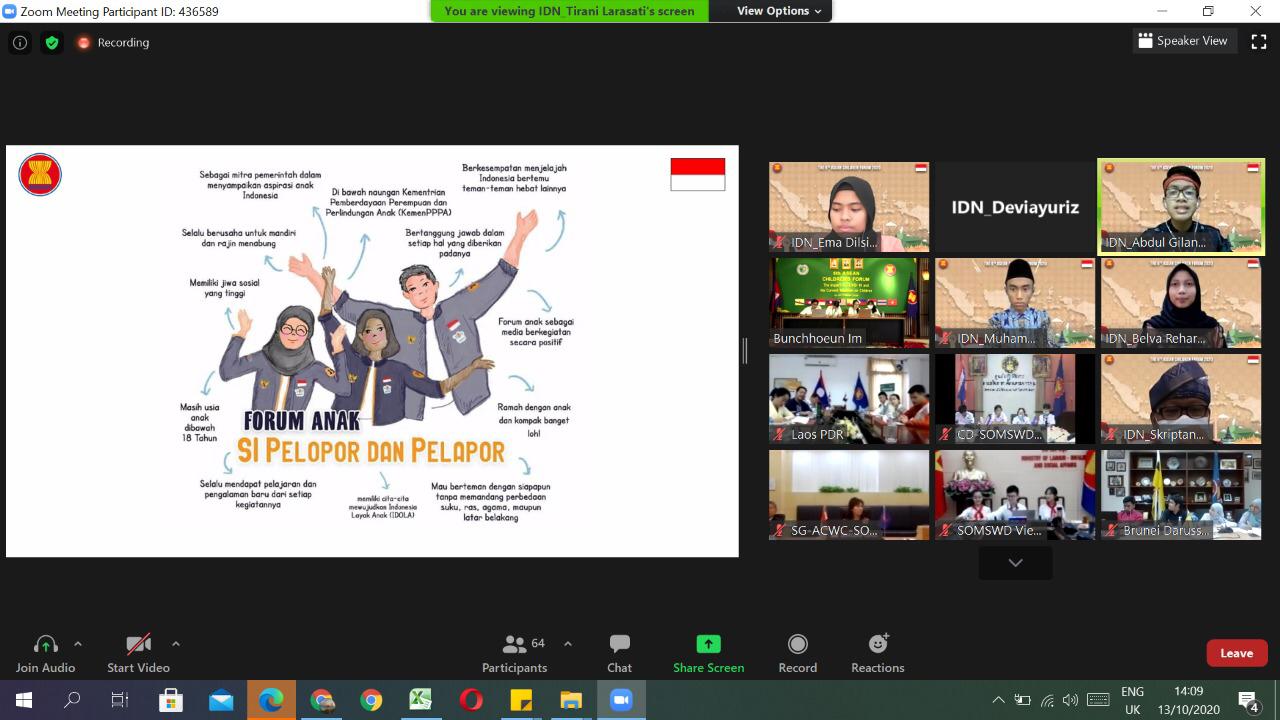The height and width of the screenshot is (720, 1280).
Task: Switch layout using Speaker View button
Action: coord(1182,41)
